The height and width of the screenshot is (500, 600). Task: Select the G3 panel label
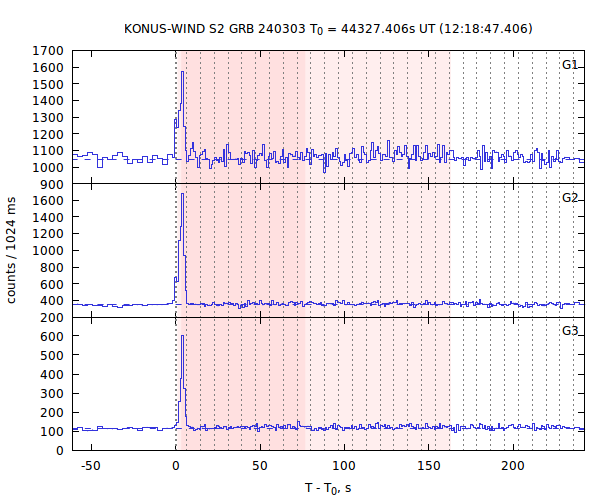570,331
